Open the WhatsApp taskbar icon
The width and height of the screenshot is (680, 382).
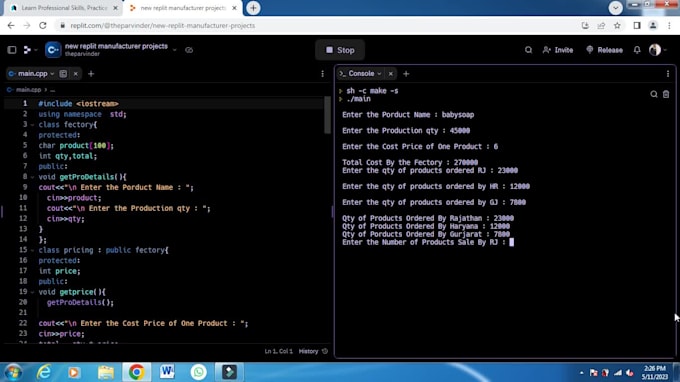(198, 372)
